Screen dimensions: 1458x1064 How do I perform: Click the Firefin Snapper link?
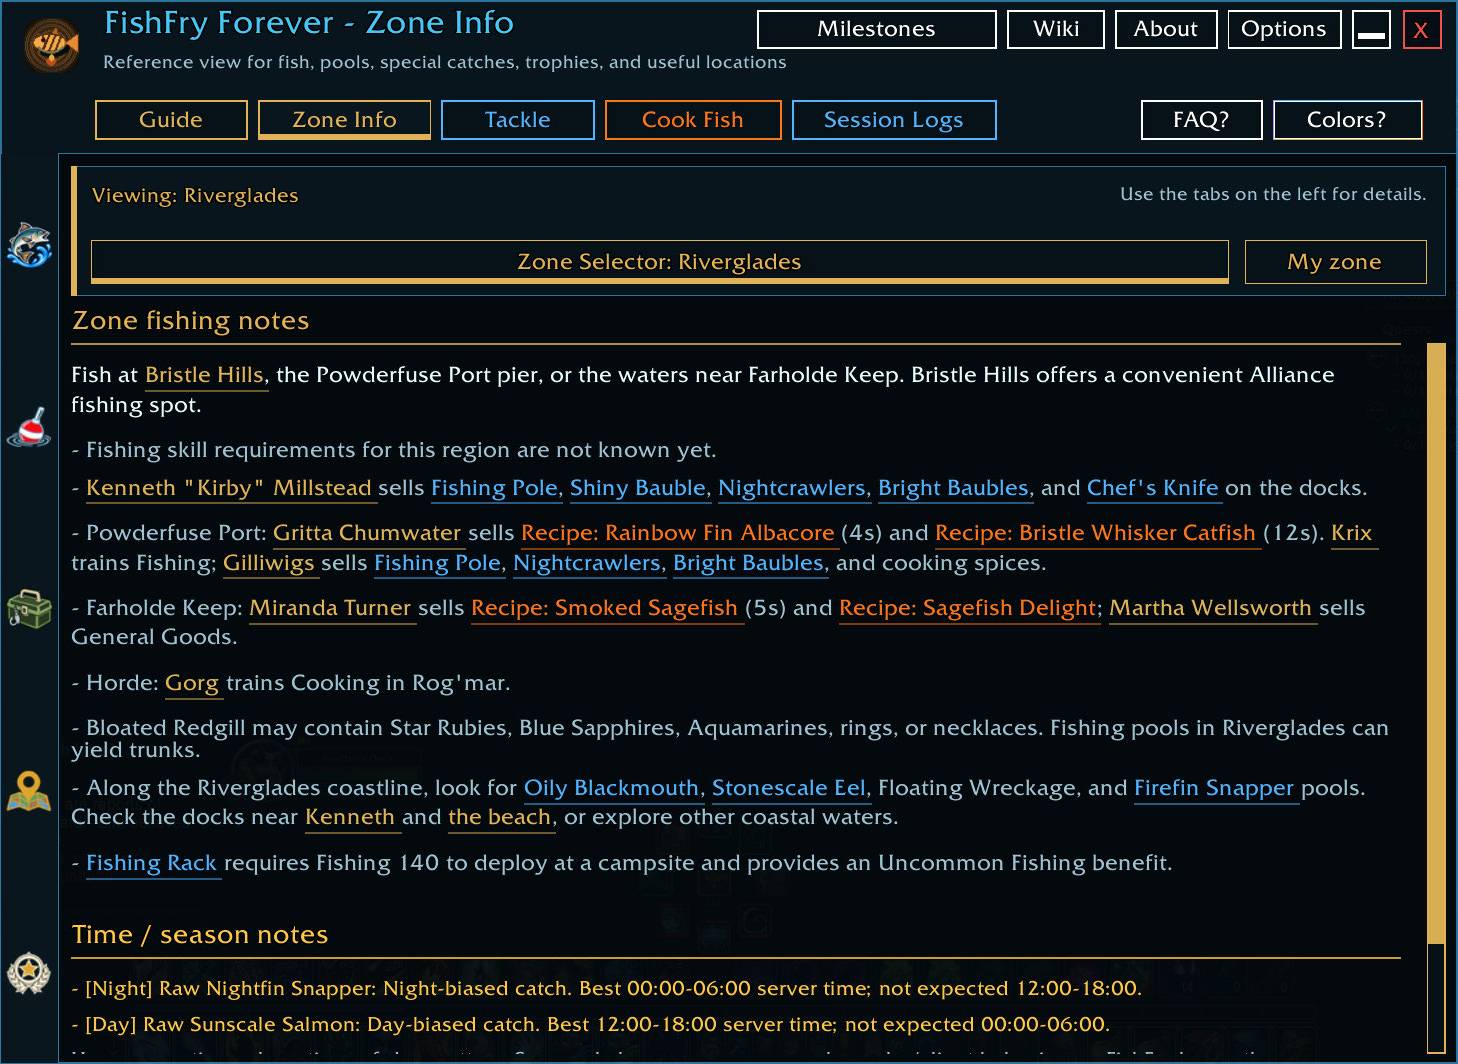point(1214,788)
